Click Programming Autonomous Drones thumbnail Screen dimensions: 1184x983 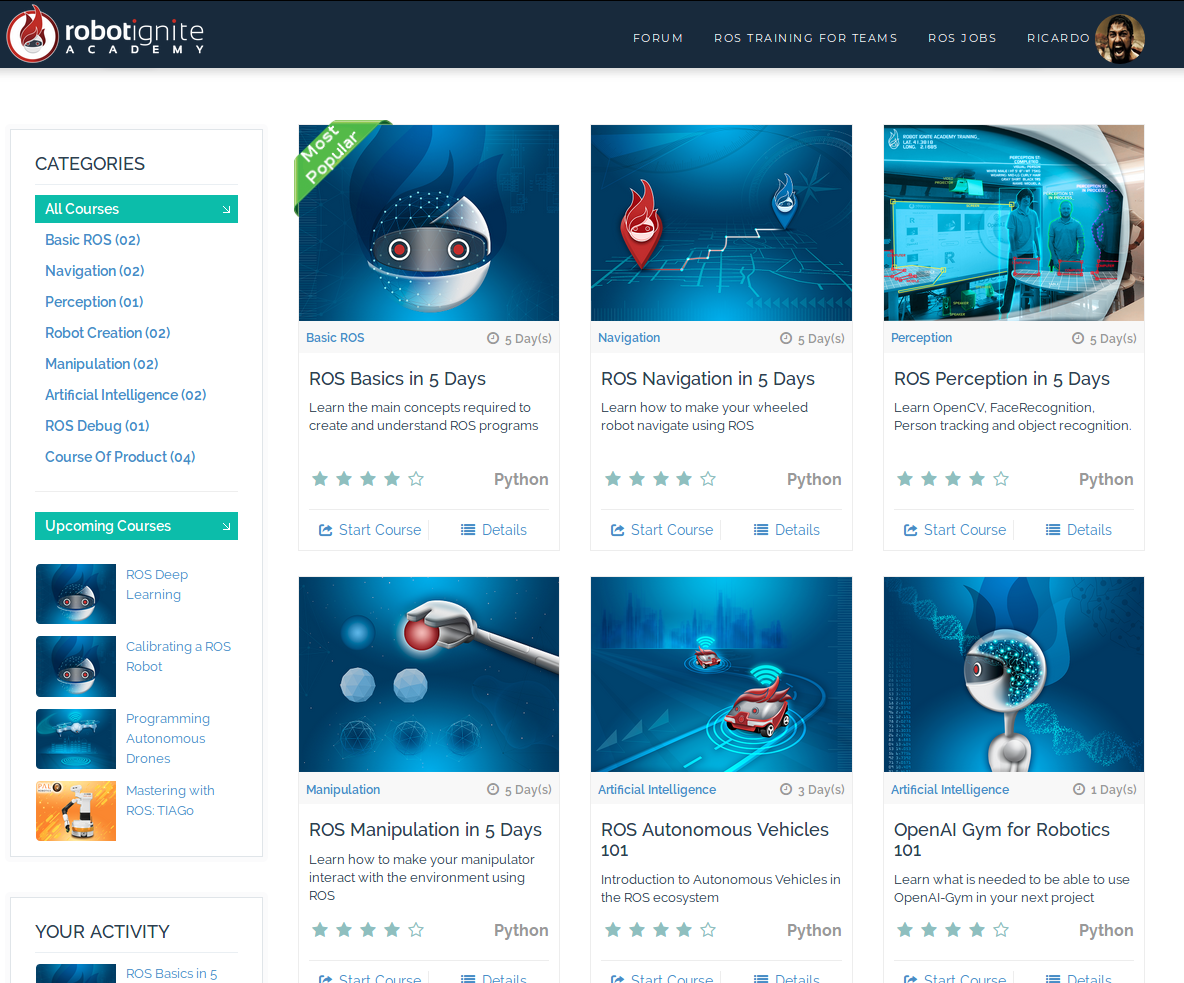[76, 738]
